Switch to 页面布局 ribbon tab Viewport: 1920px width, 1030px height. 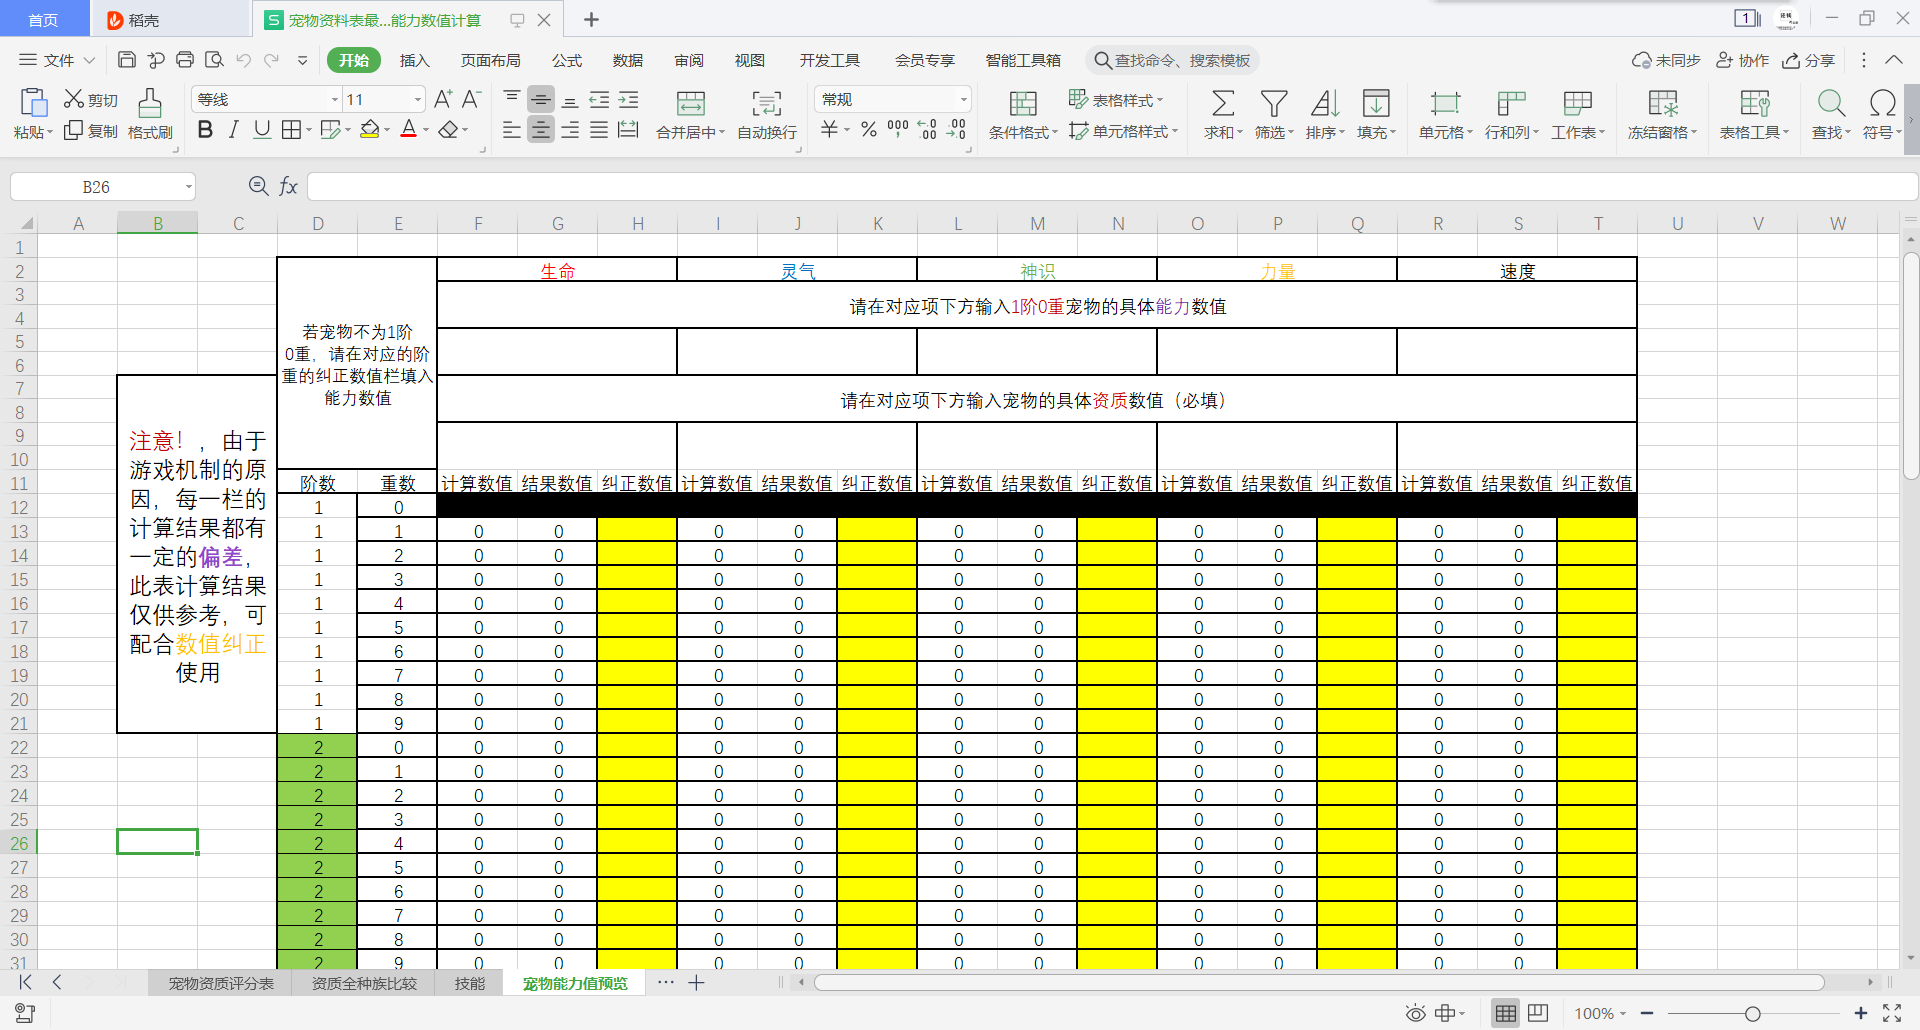click(x=490, y=60)
